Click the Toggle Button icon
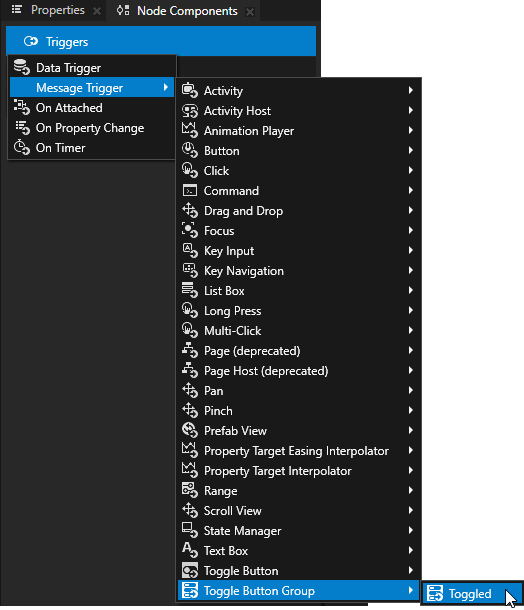 pos(190,571)
